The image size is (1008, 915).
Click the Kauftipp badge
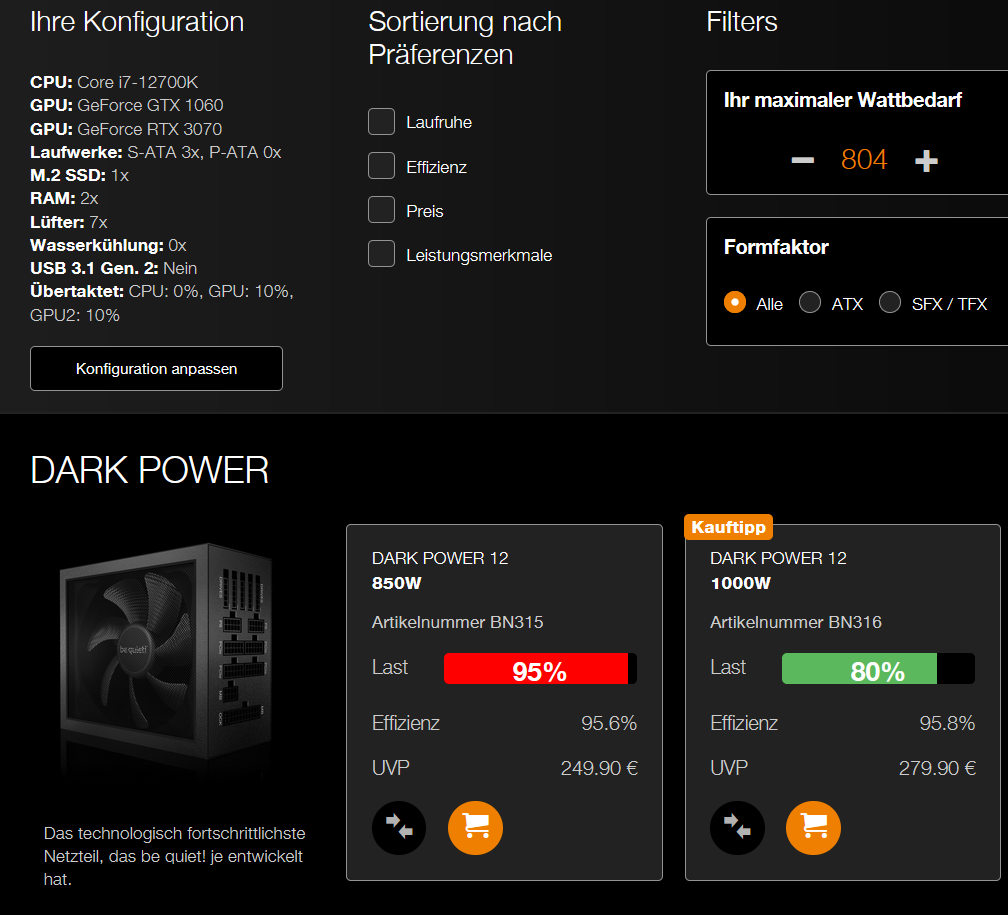(x=728, y=527)
